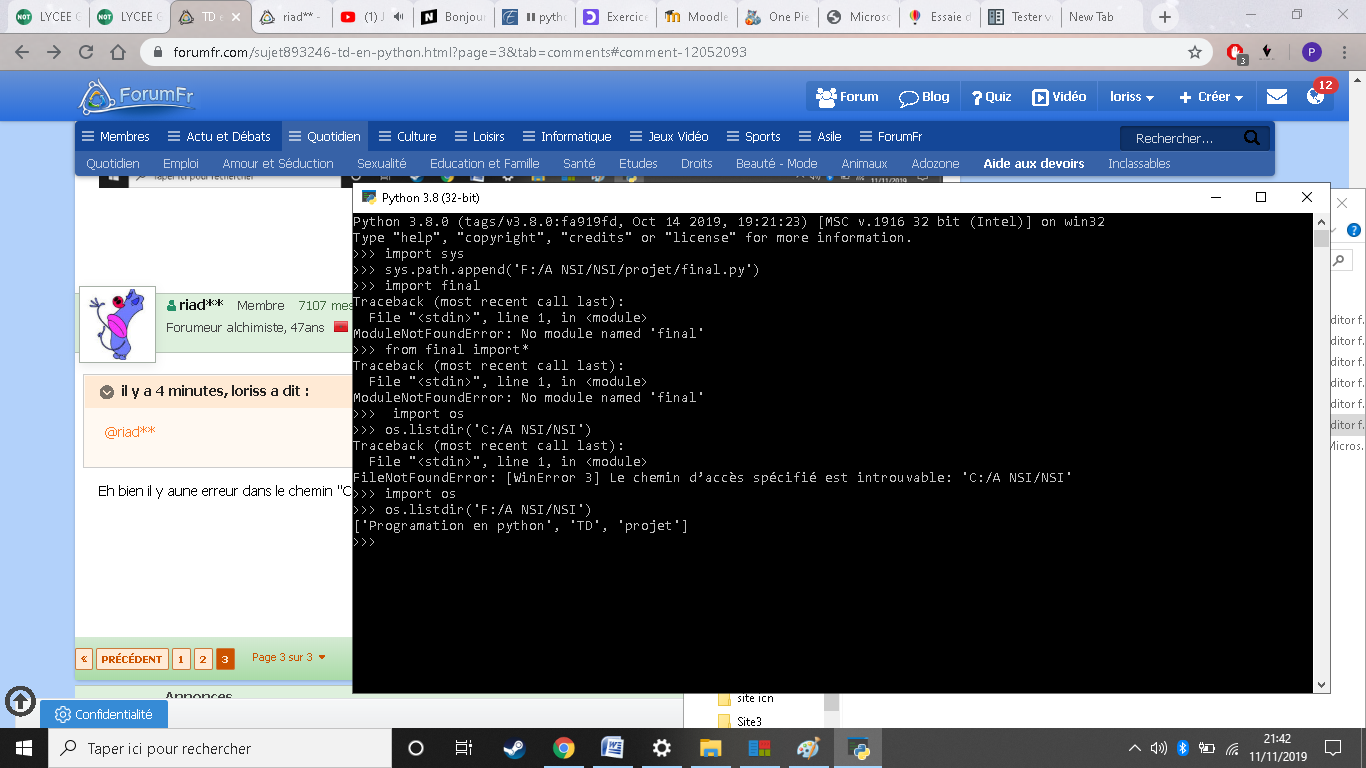Image resolution: width=1366 pixels, height=768 pixels.
Task: Select the Education et Famille link
Action: [484, 163]
